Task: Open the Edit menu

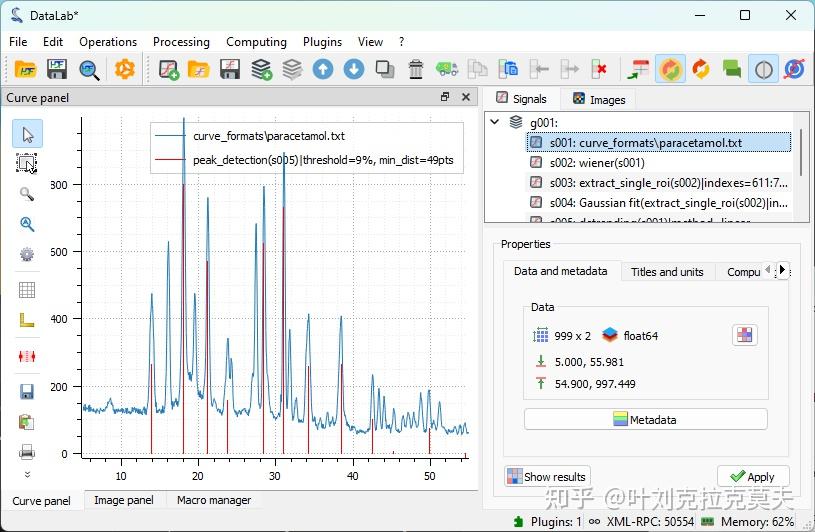Action: (x=52, y=42)
